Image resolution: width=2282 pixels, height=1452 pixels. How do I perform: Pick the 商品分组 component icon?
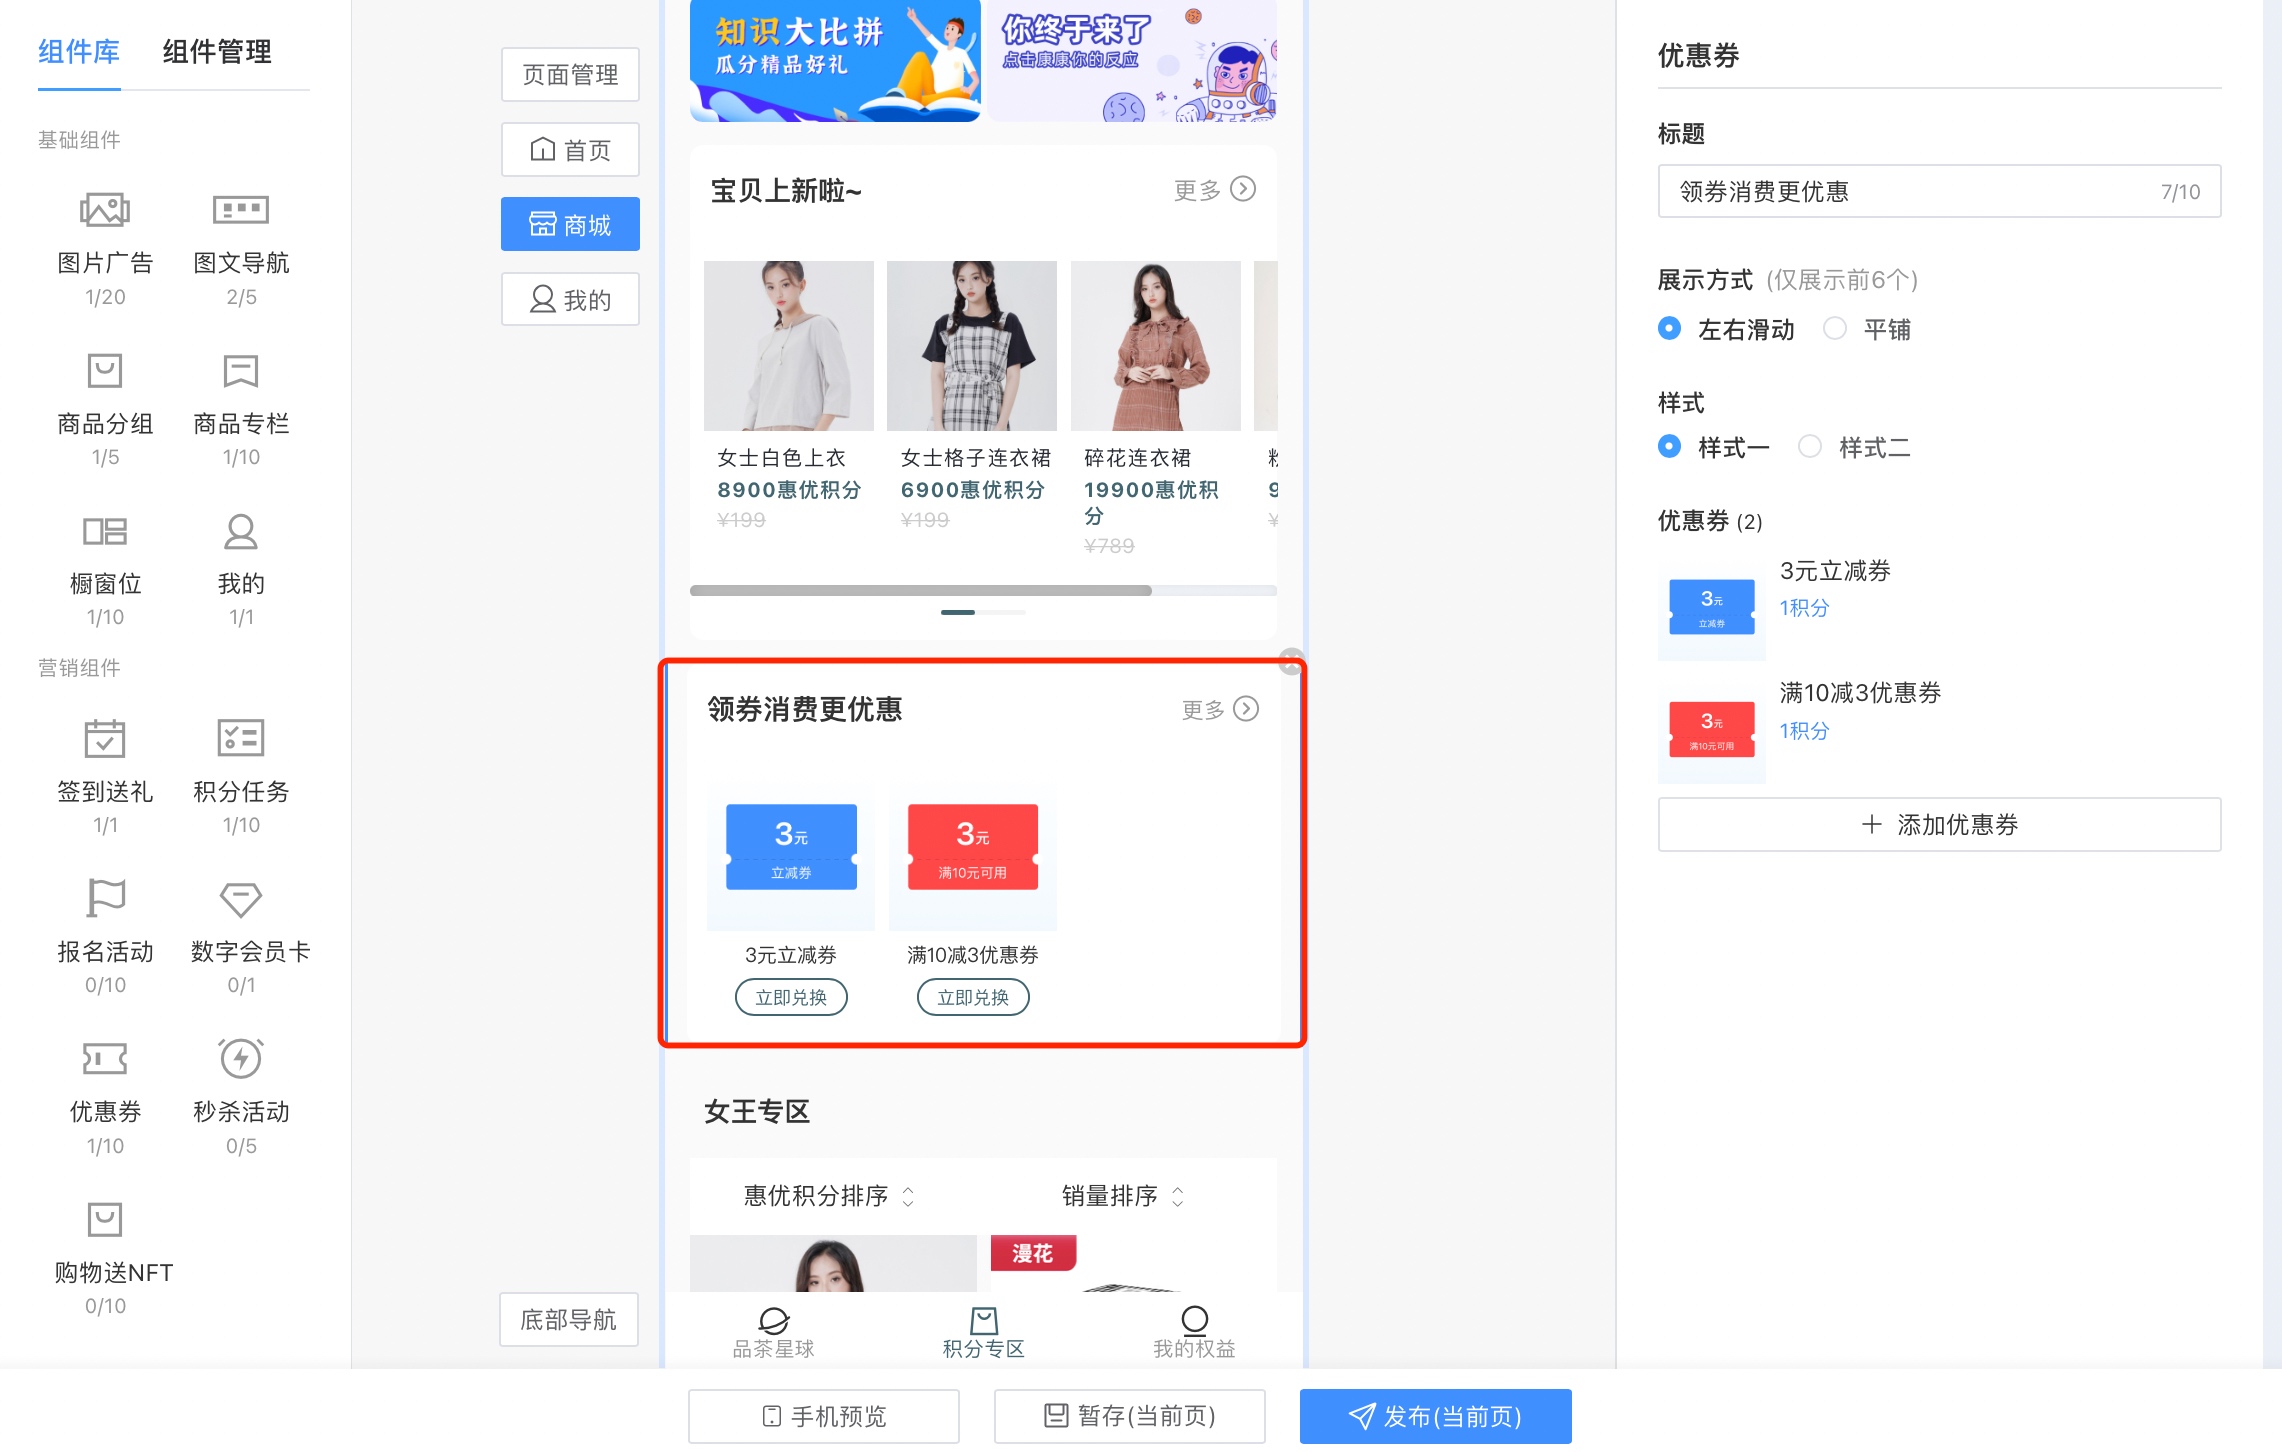click(x=105, y=372)
